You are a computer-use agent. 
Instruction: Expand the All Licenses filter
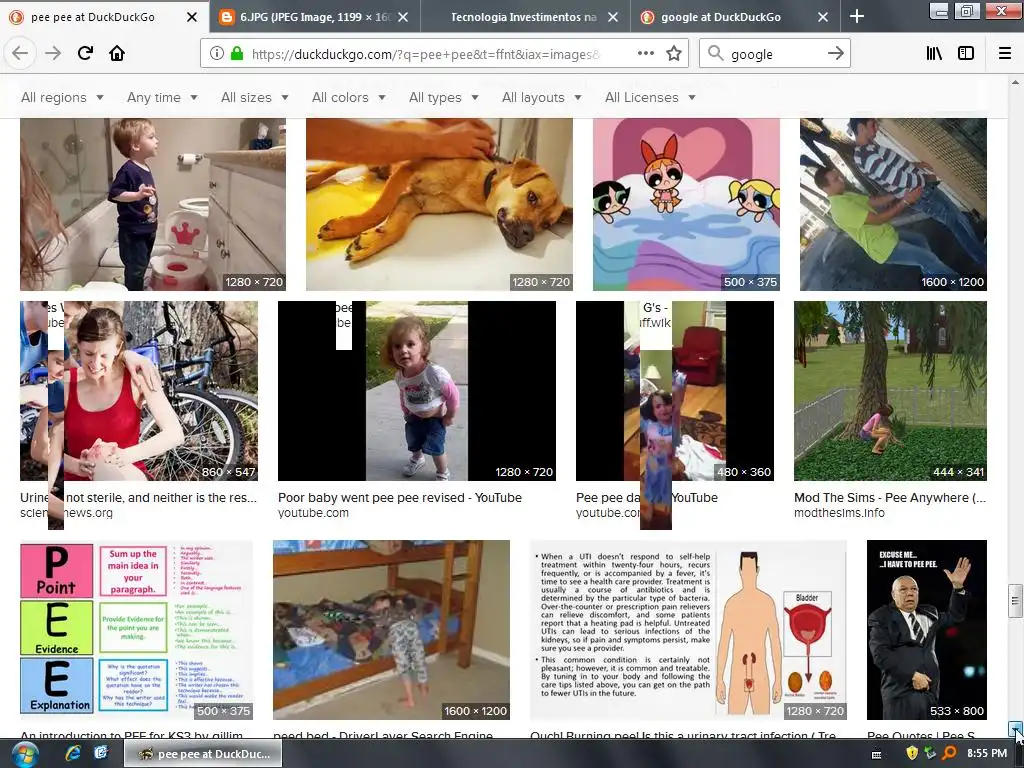coord(650,97)
